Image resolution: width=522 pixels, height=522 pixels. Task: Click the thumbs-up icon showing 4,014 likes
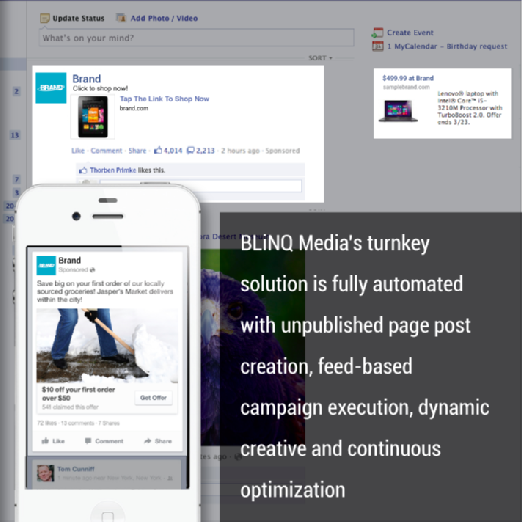pos(158,150)
